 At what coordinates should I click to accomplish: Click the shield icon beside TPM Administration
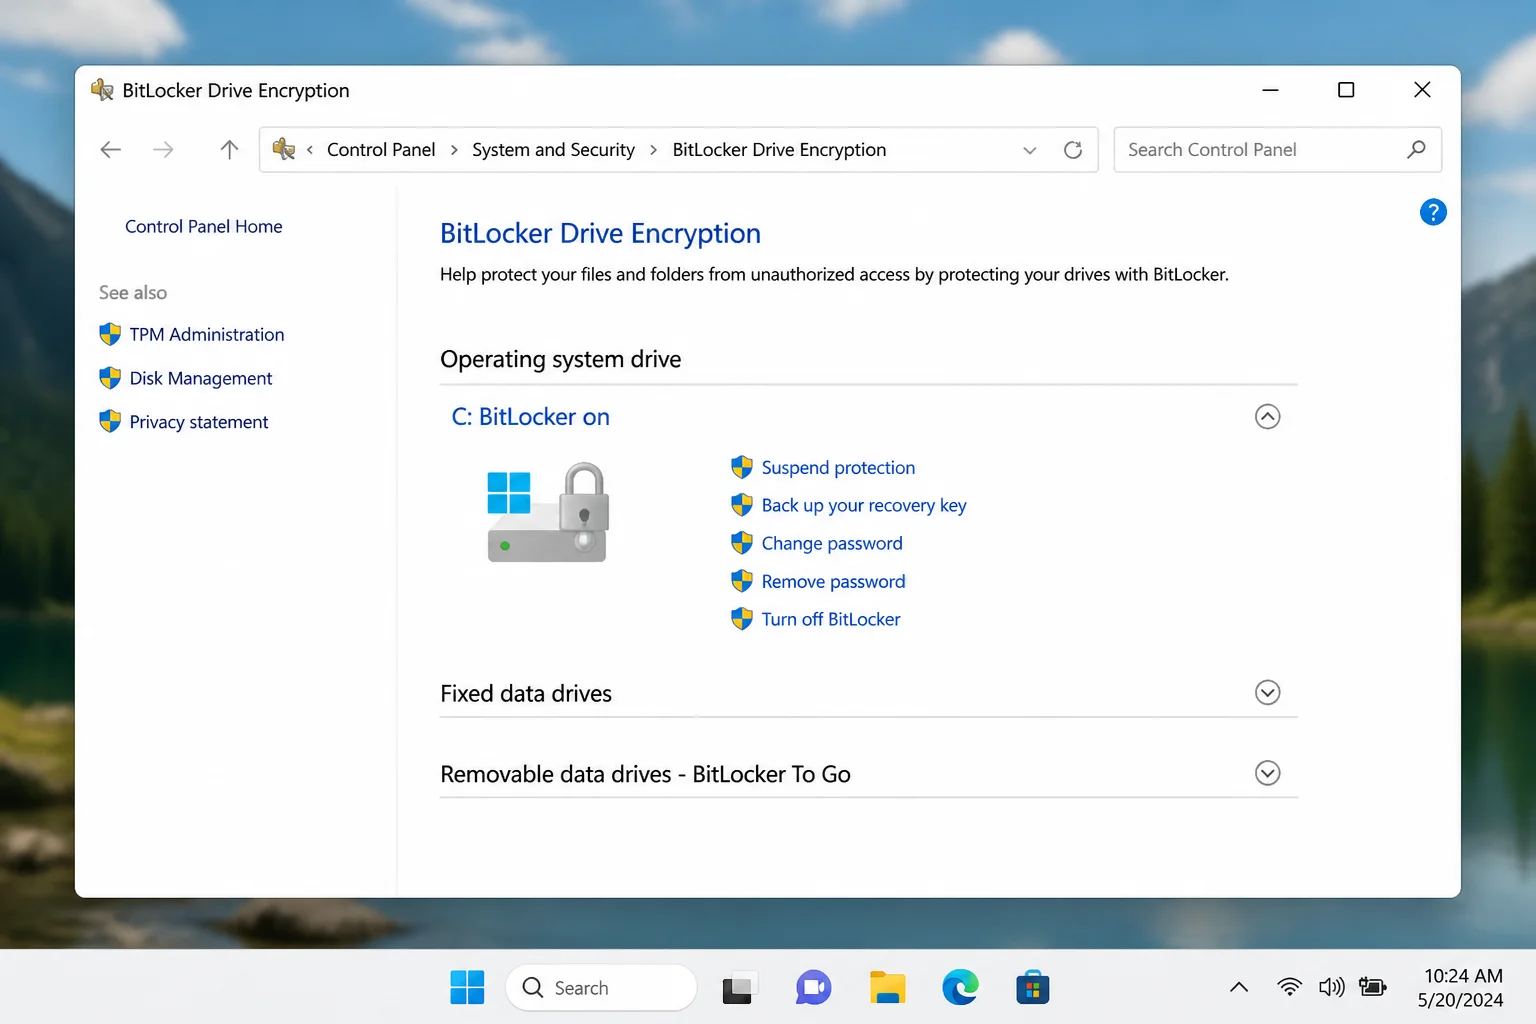coord(110,334)
